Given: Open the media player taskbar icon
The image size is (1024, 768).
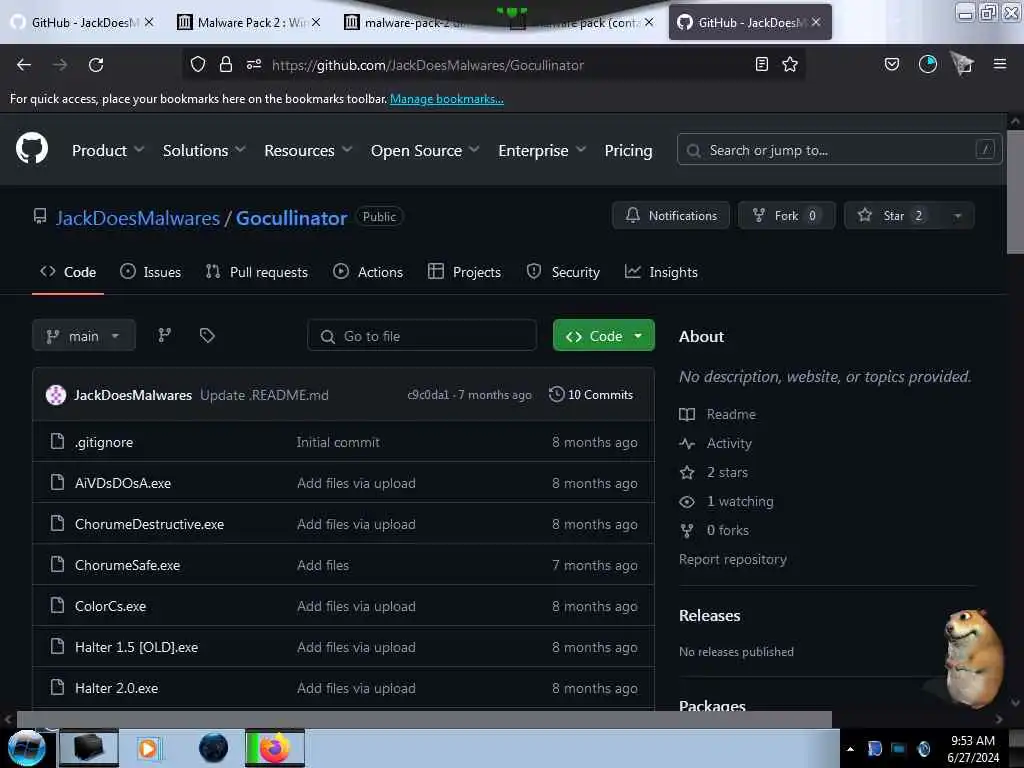Looking at the screenshot, I should pos(148,748).
